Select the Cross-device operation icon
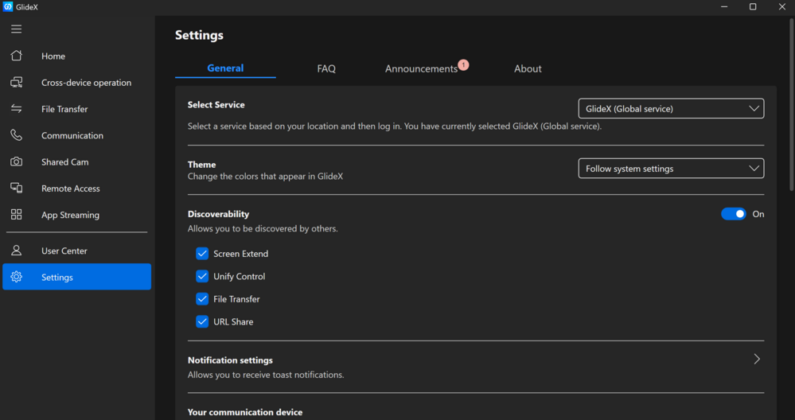The image size is (795, 420). point(16,82)
